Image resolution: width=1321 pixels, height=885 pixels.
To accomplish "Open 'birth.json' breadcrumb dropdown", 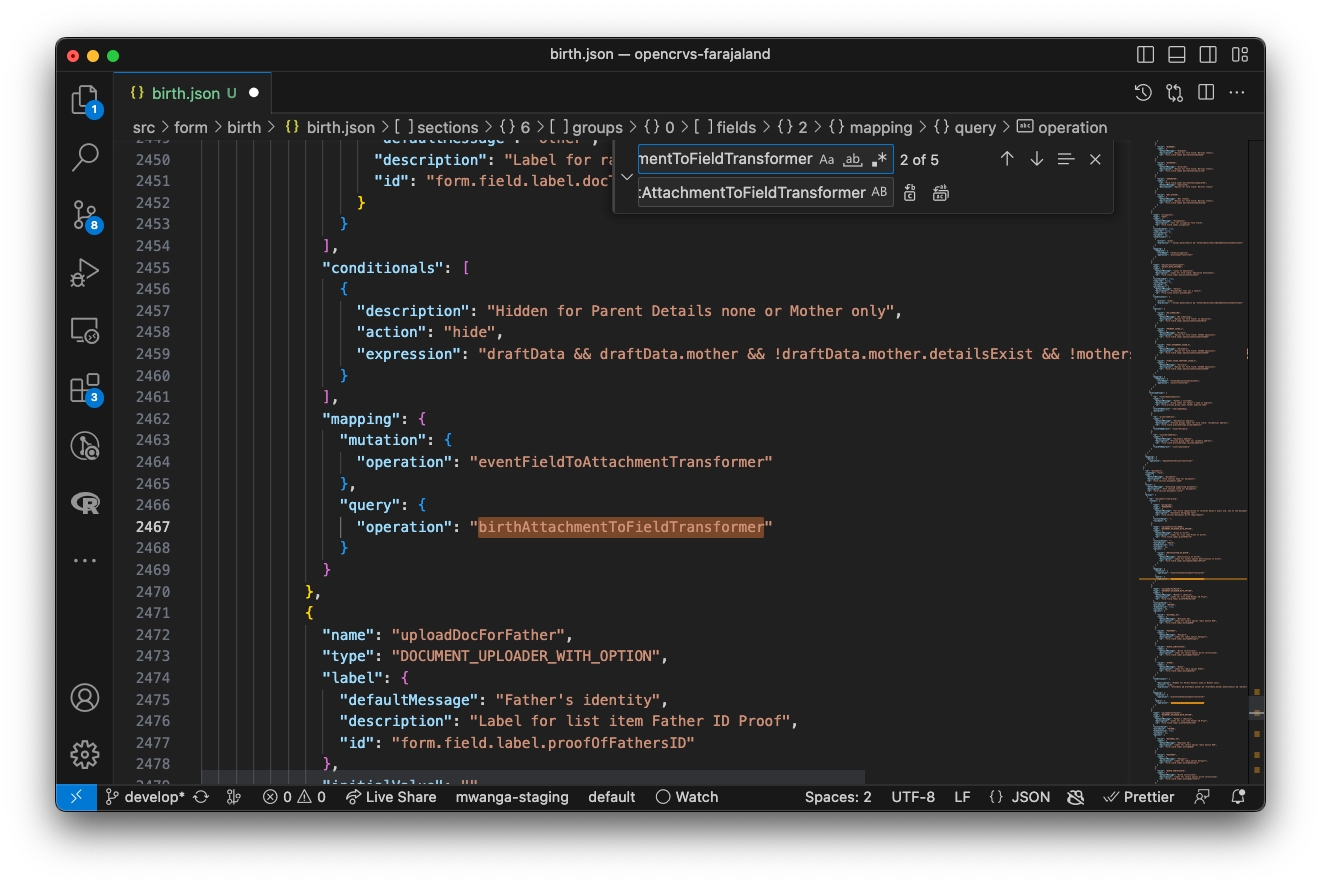I will pyautogui.click(x=330, y=127).
